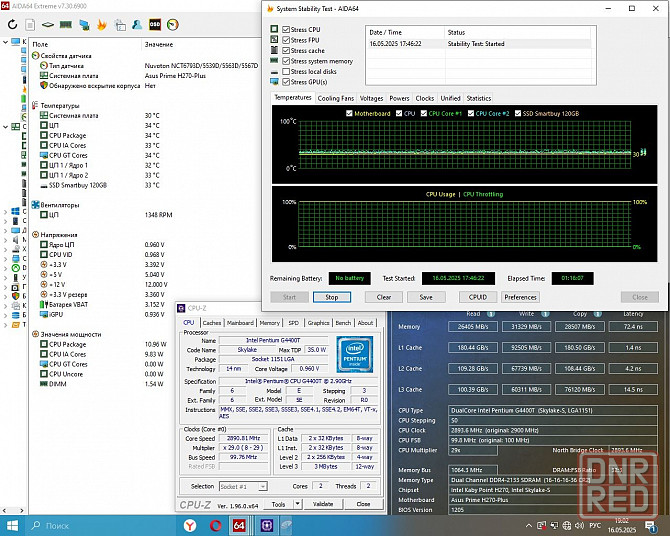Expand the Windows logo node in AIDA64 tree
Image resolution: width=670 pixels, height=536 pixels.
(5, 211)
